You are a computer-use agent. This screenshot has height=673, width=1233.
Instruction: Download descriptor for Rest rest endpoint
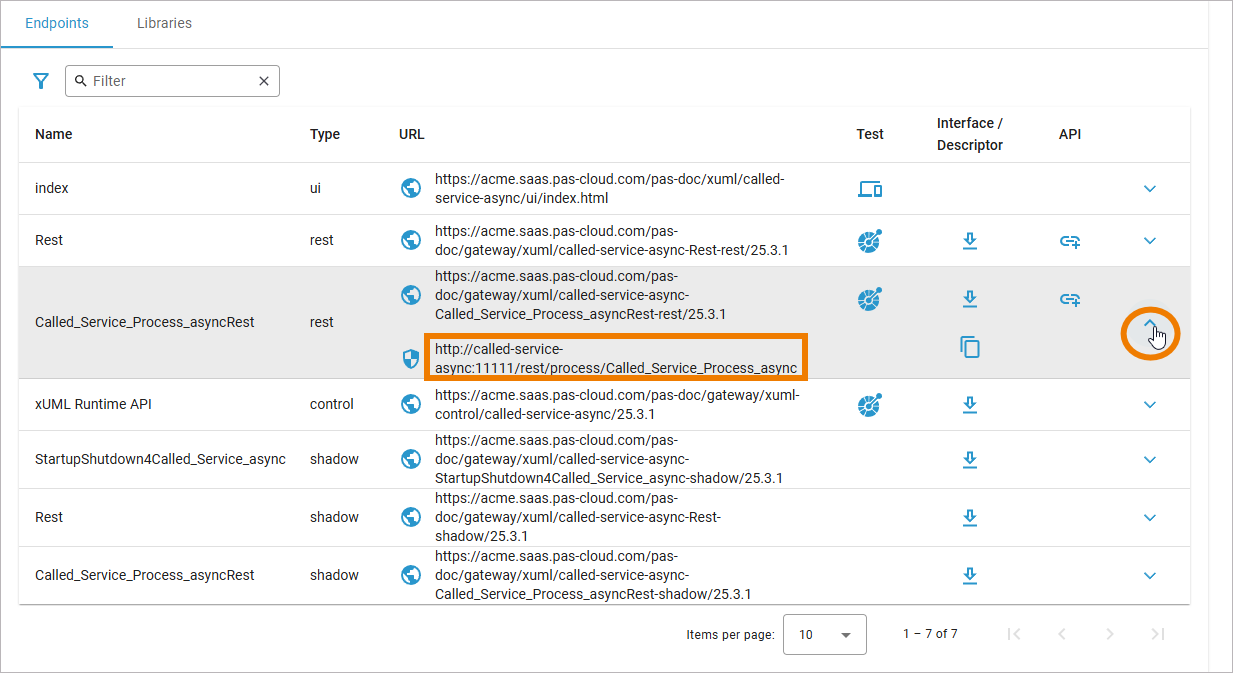coord(969,241)
